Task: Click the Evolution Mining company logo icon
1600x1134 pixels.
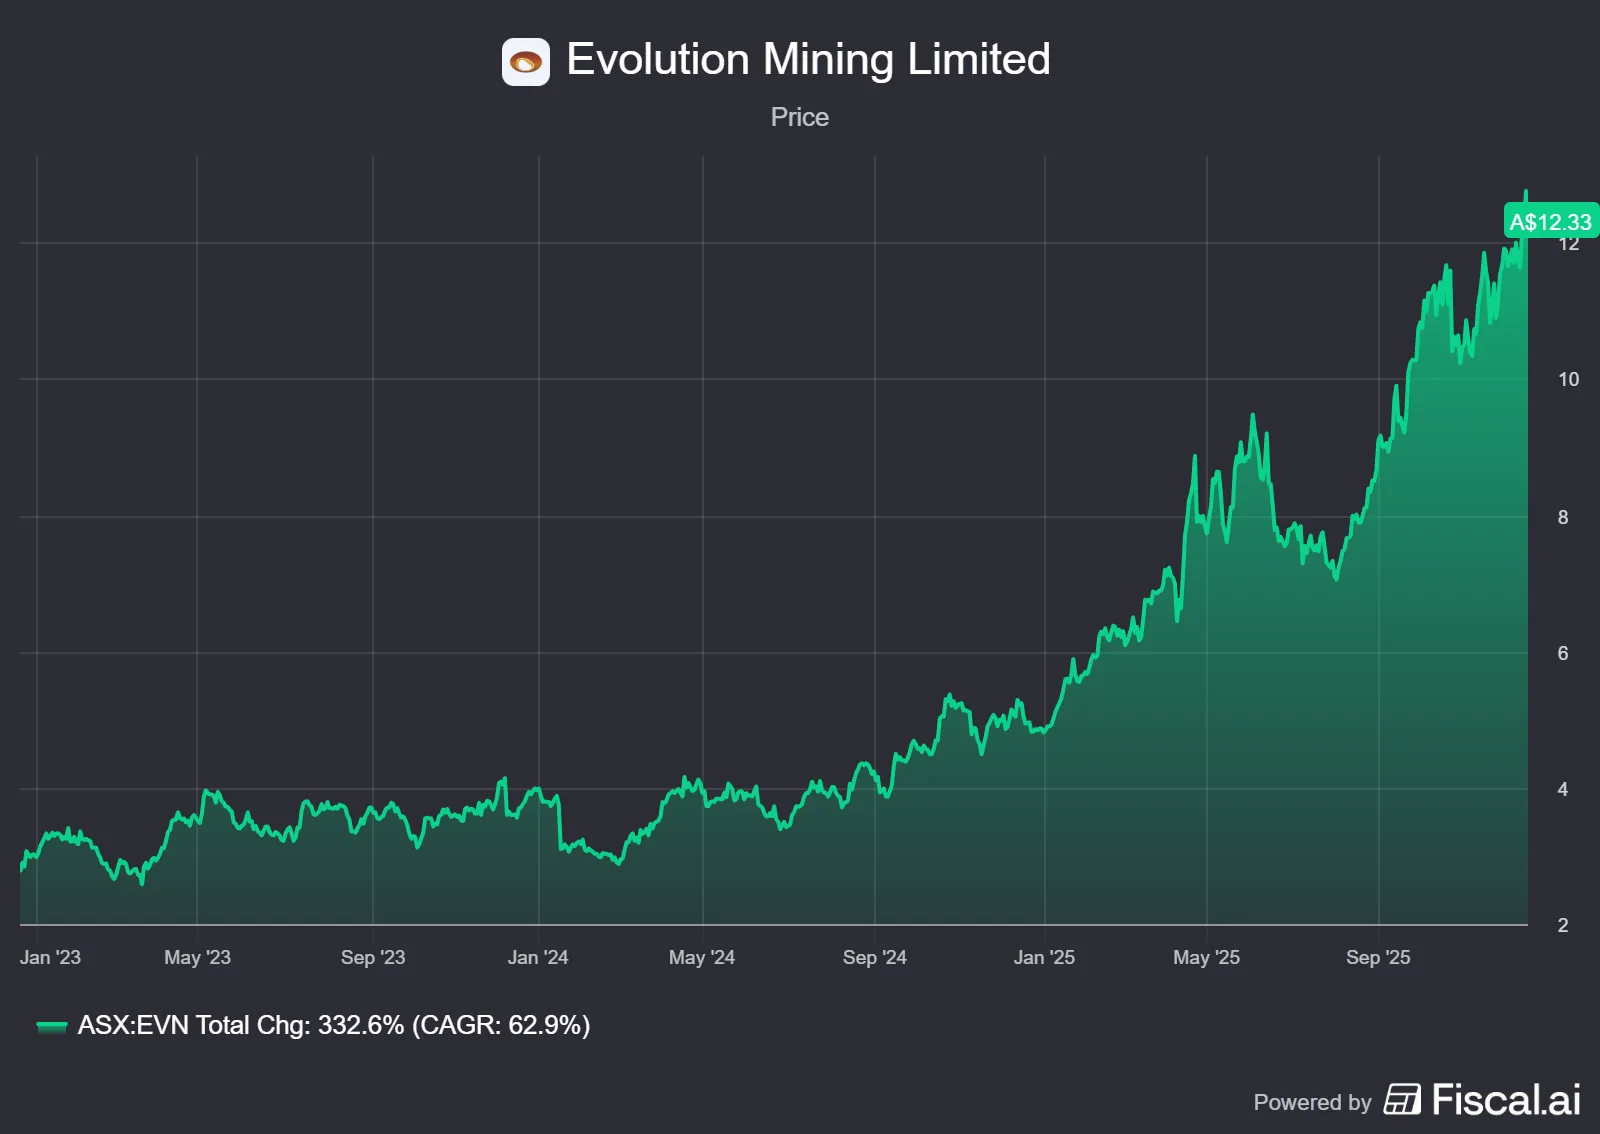Action: point(525,62)
